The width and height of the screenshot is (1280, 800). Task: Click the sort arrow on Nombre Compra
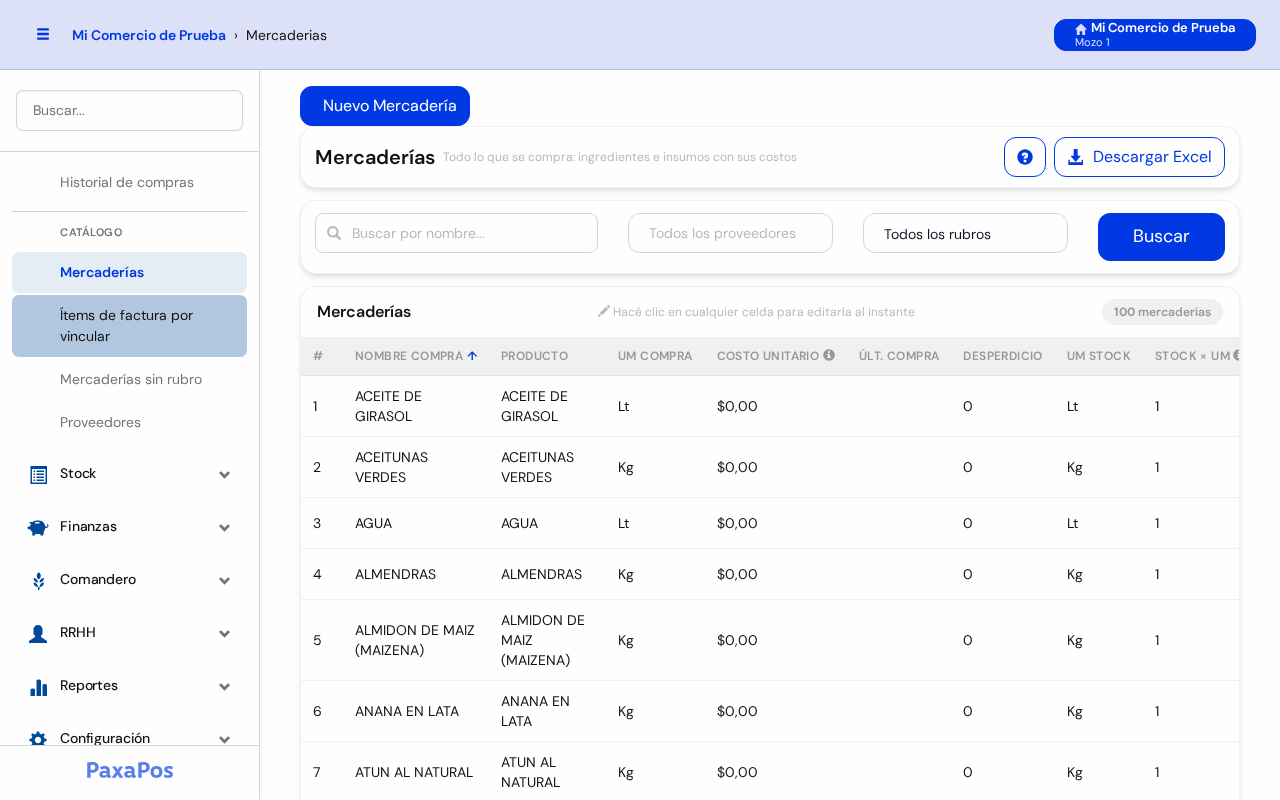[472, 355]
